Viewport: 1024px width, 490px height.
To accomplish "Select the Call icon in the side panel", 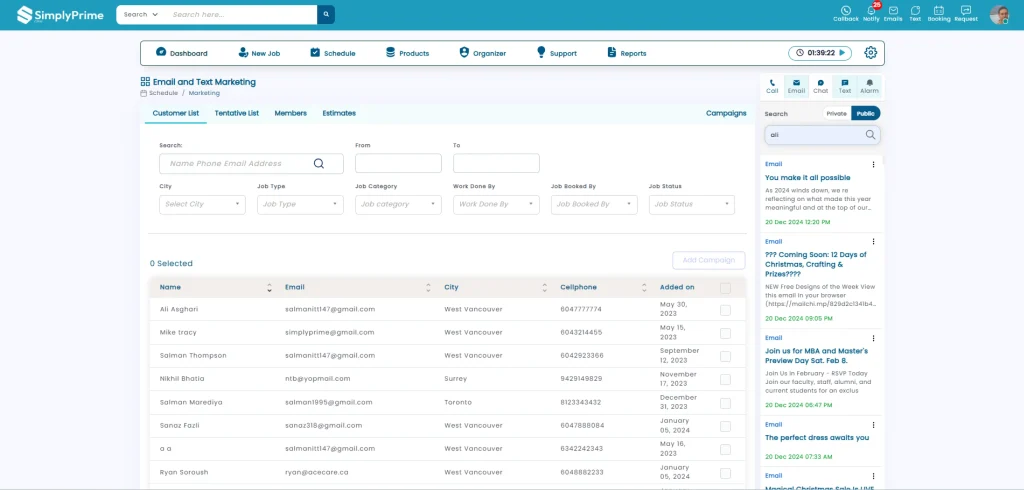I will point(772,86).
